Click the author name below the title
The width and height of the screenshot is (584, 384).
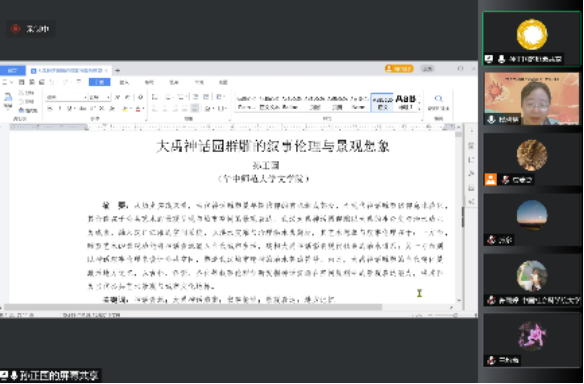click(266, 165)
